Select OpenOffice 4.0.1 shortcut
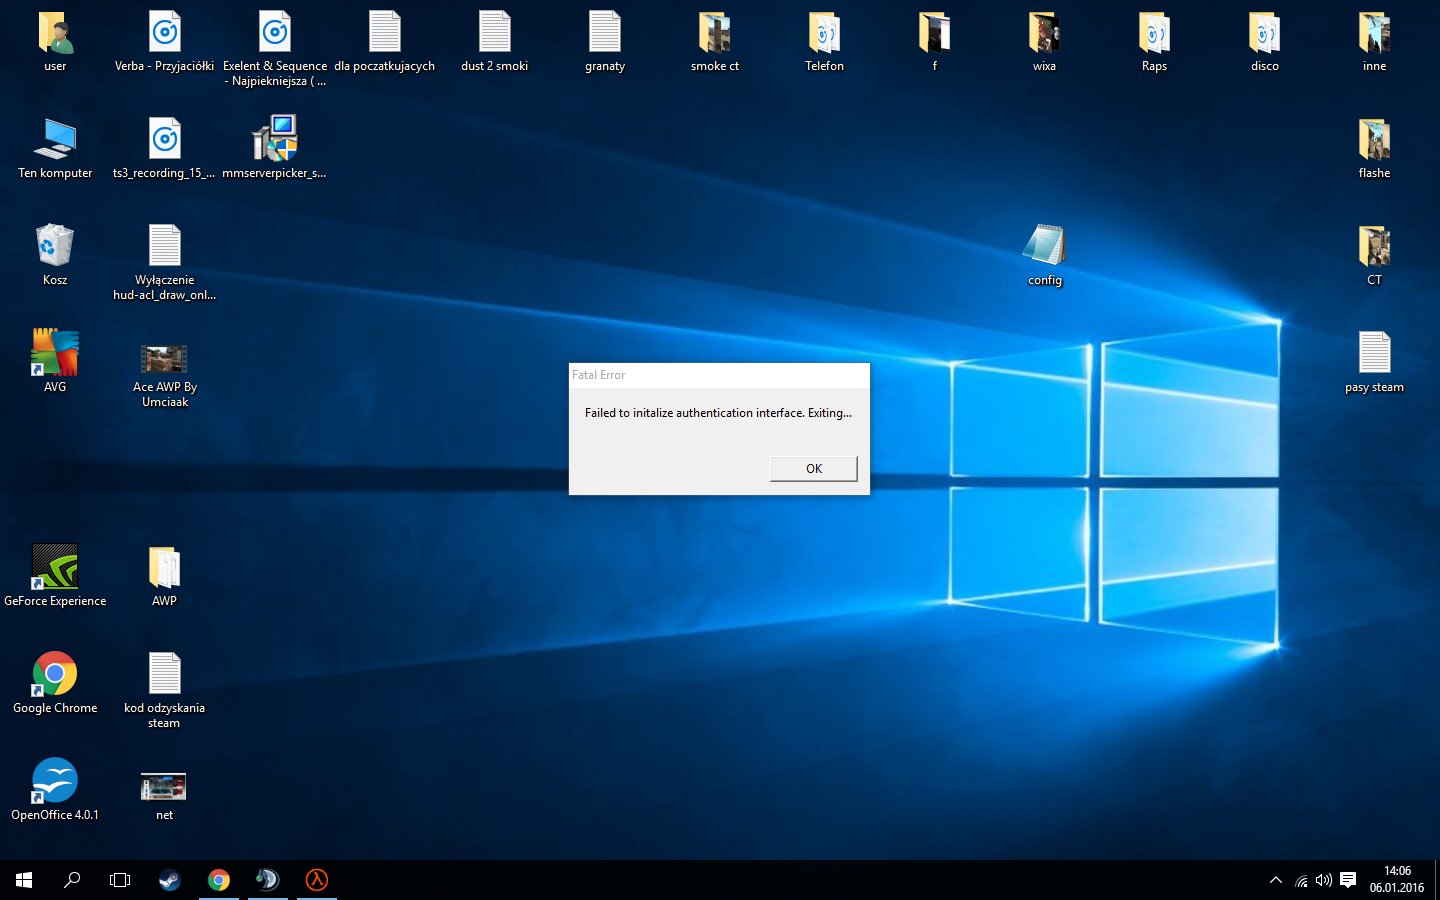Screen dimensions: 1440x900 tap(55, 790)
